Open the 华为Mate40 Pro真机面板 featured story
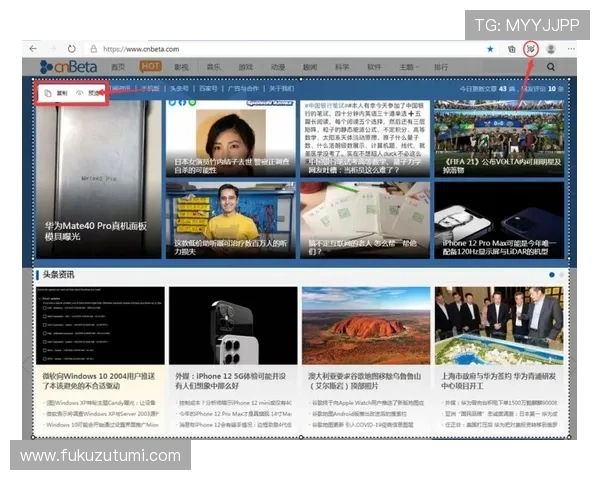The image size is (600, 480). [99, 179]
